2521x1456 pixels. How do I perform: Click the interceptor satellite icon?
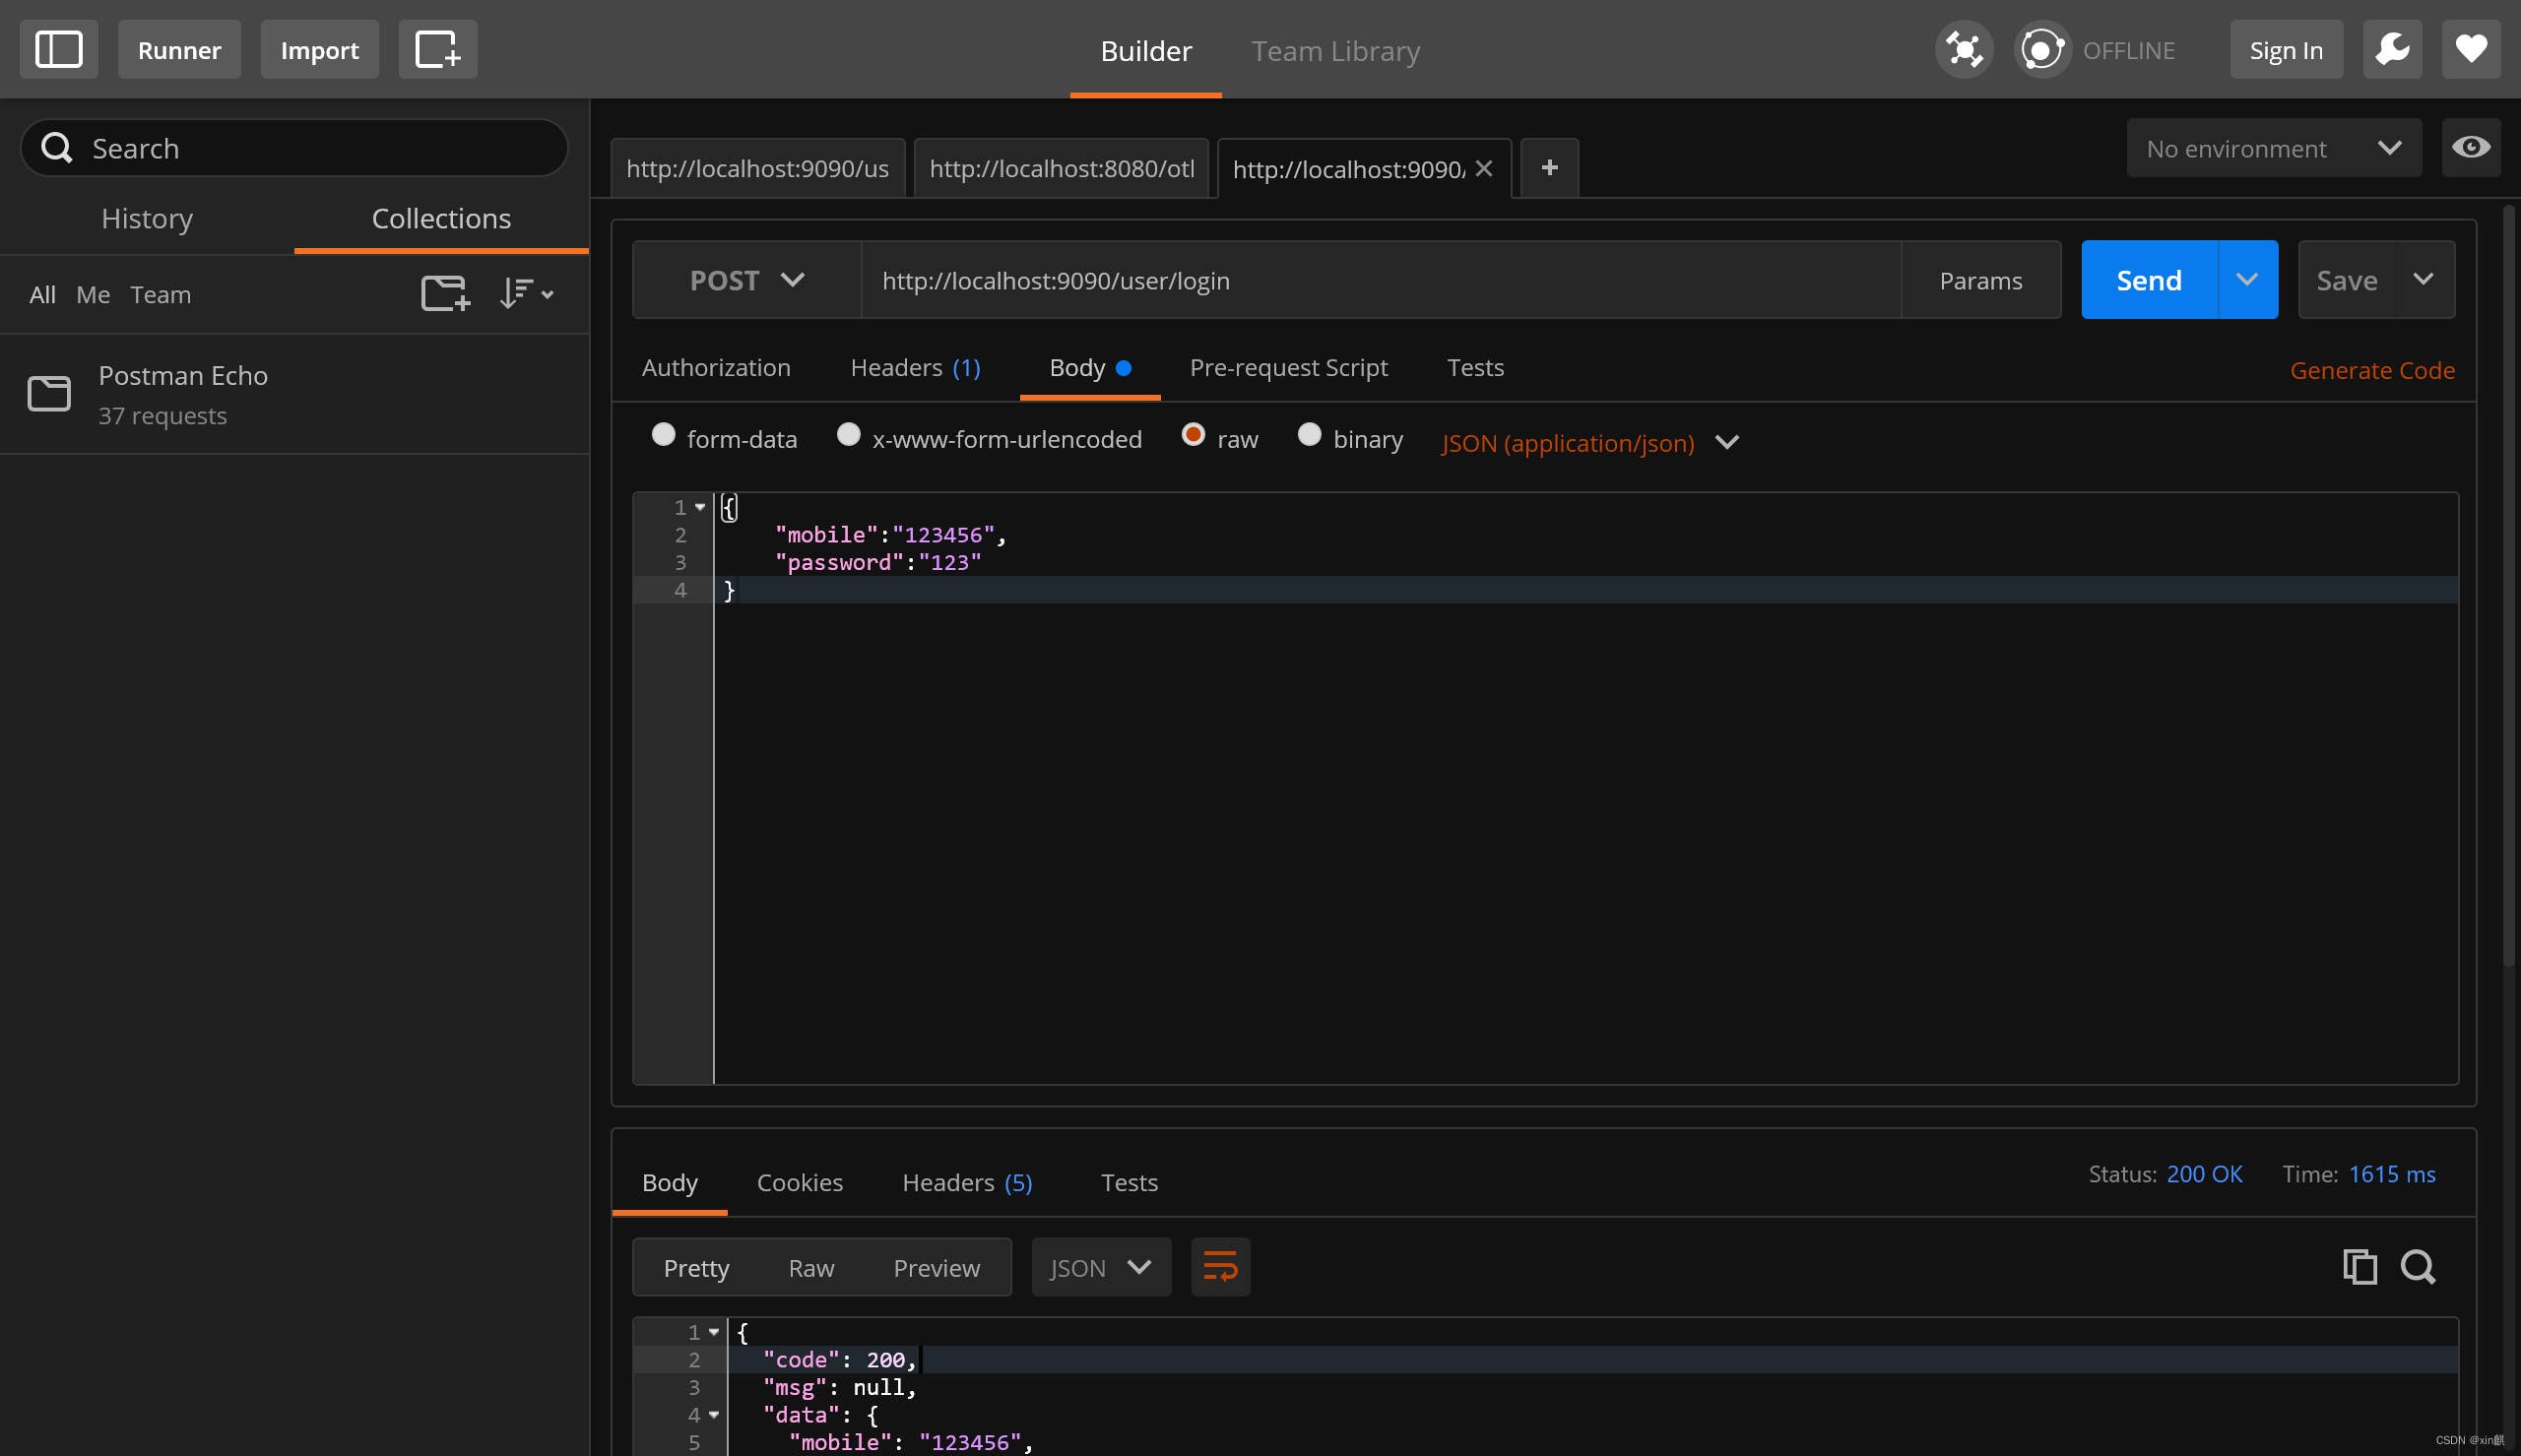point(1963,49)
